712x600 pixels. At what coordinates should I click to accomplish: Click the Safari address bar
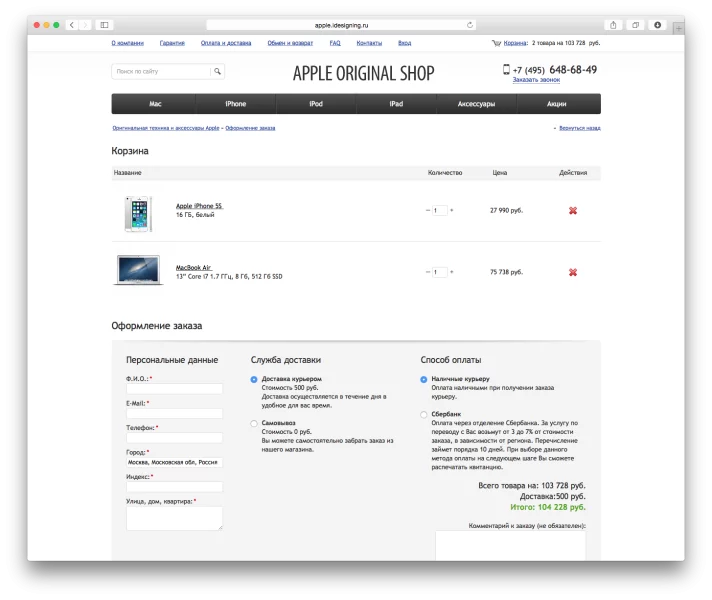click(341, 25)
